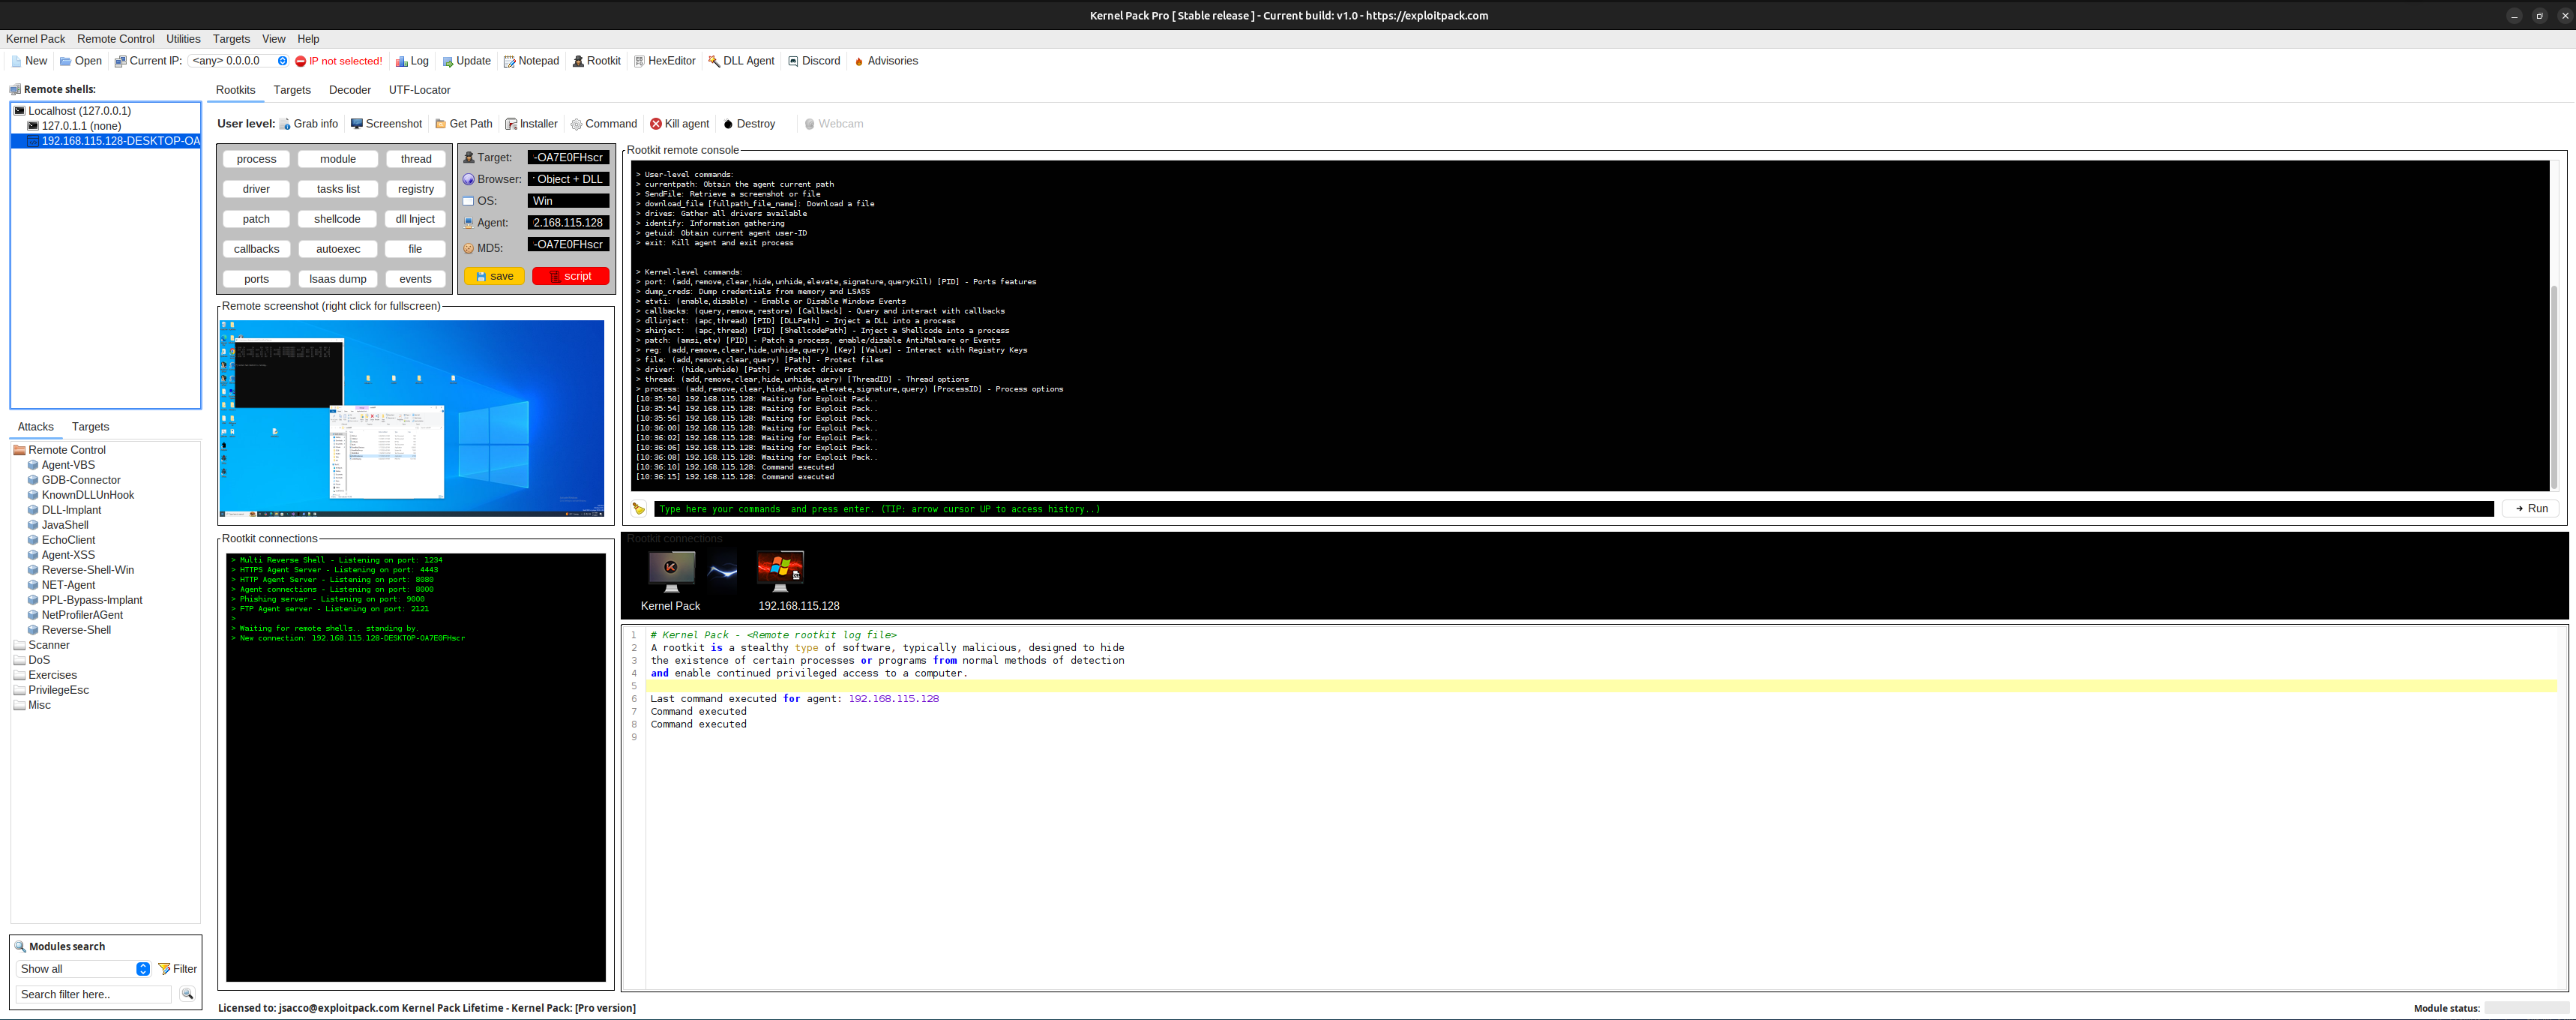Click Grab info user-level action
This screenshot has height=1020, width=2576.
308,124
